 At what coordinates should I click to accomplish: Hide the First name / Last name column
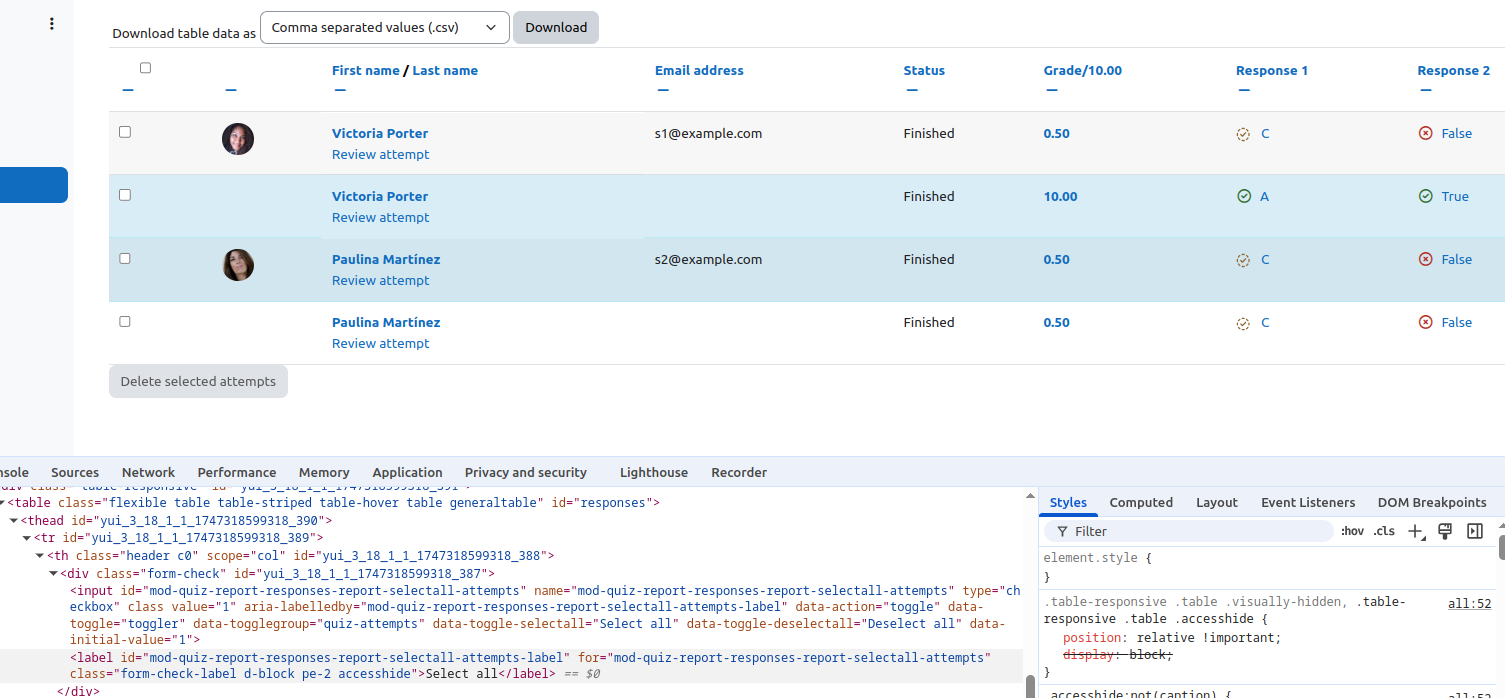click(x=340, y=90)
